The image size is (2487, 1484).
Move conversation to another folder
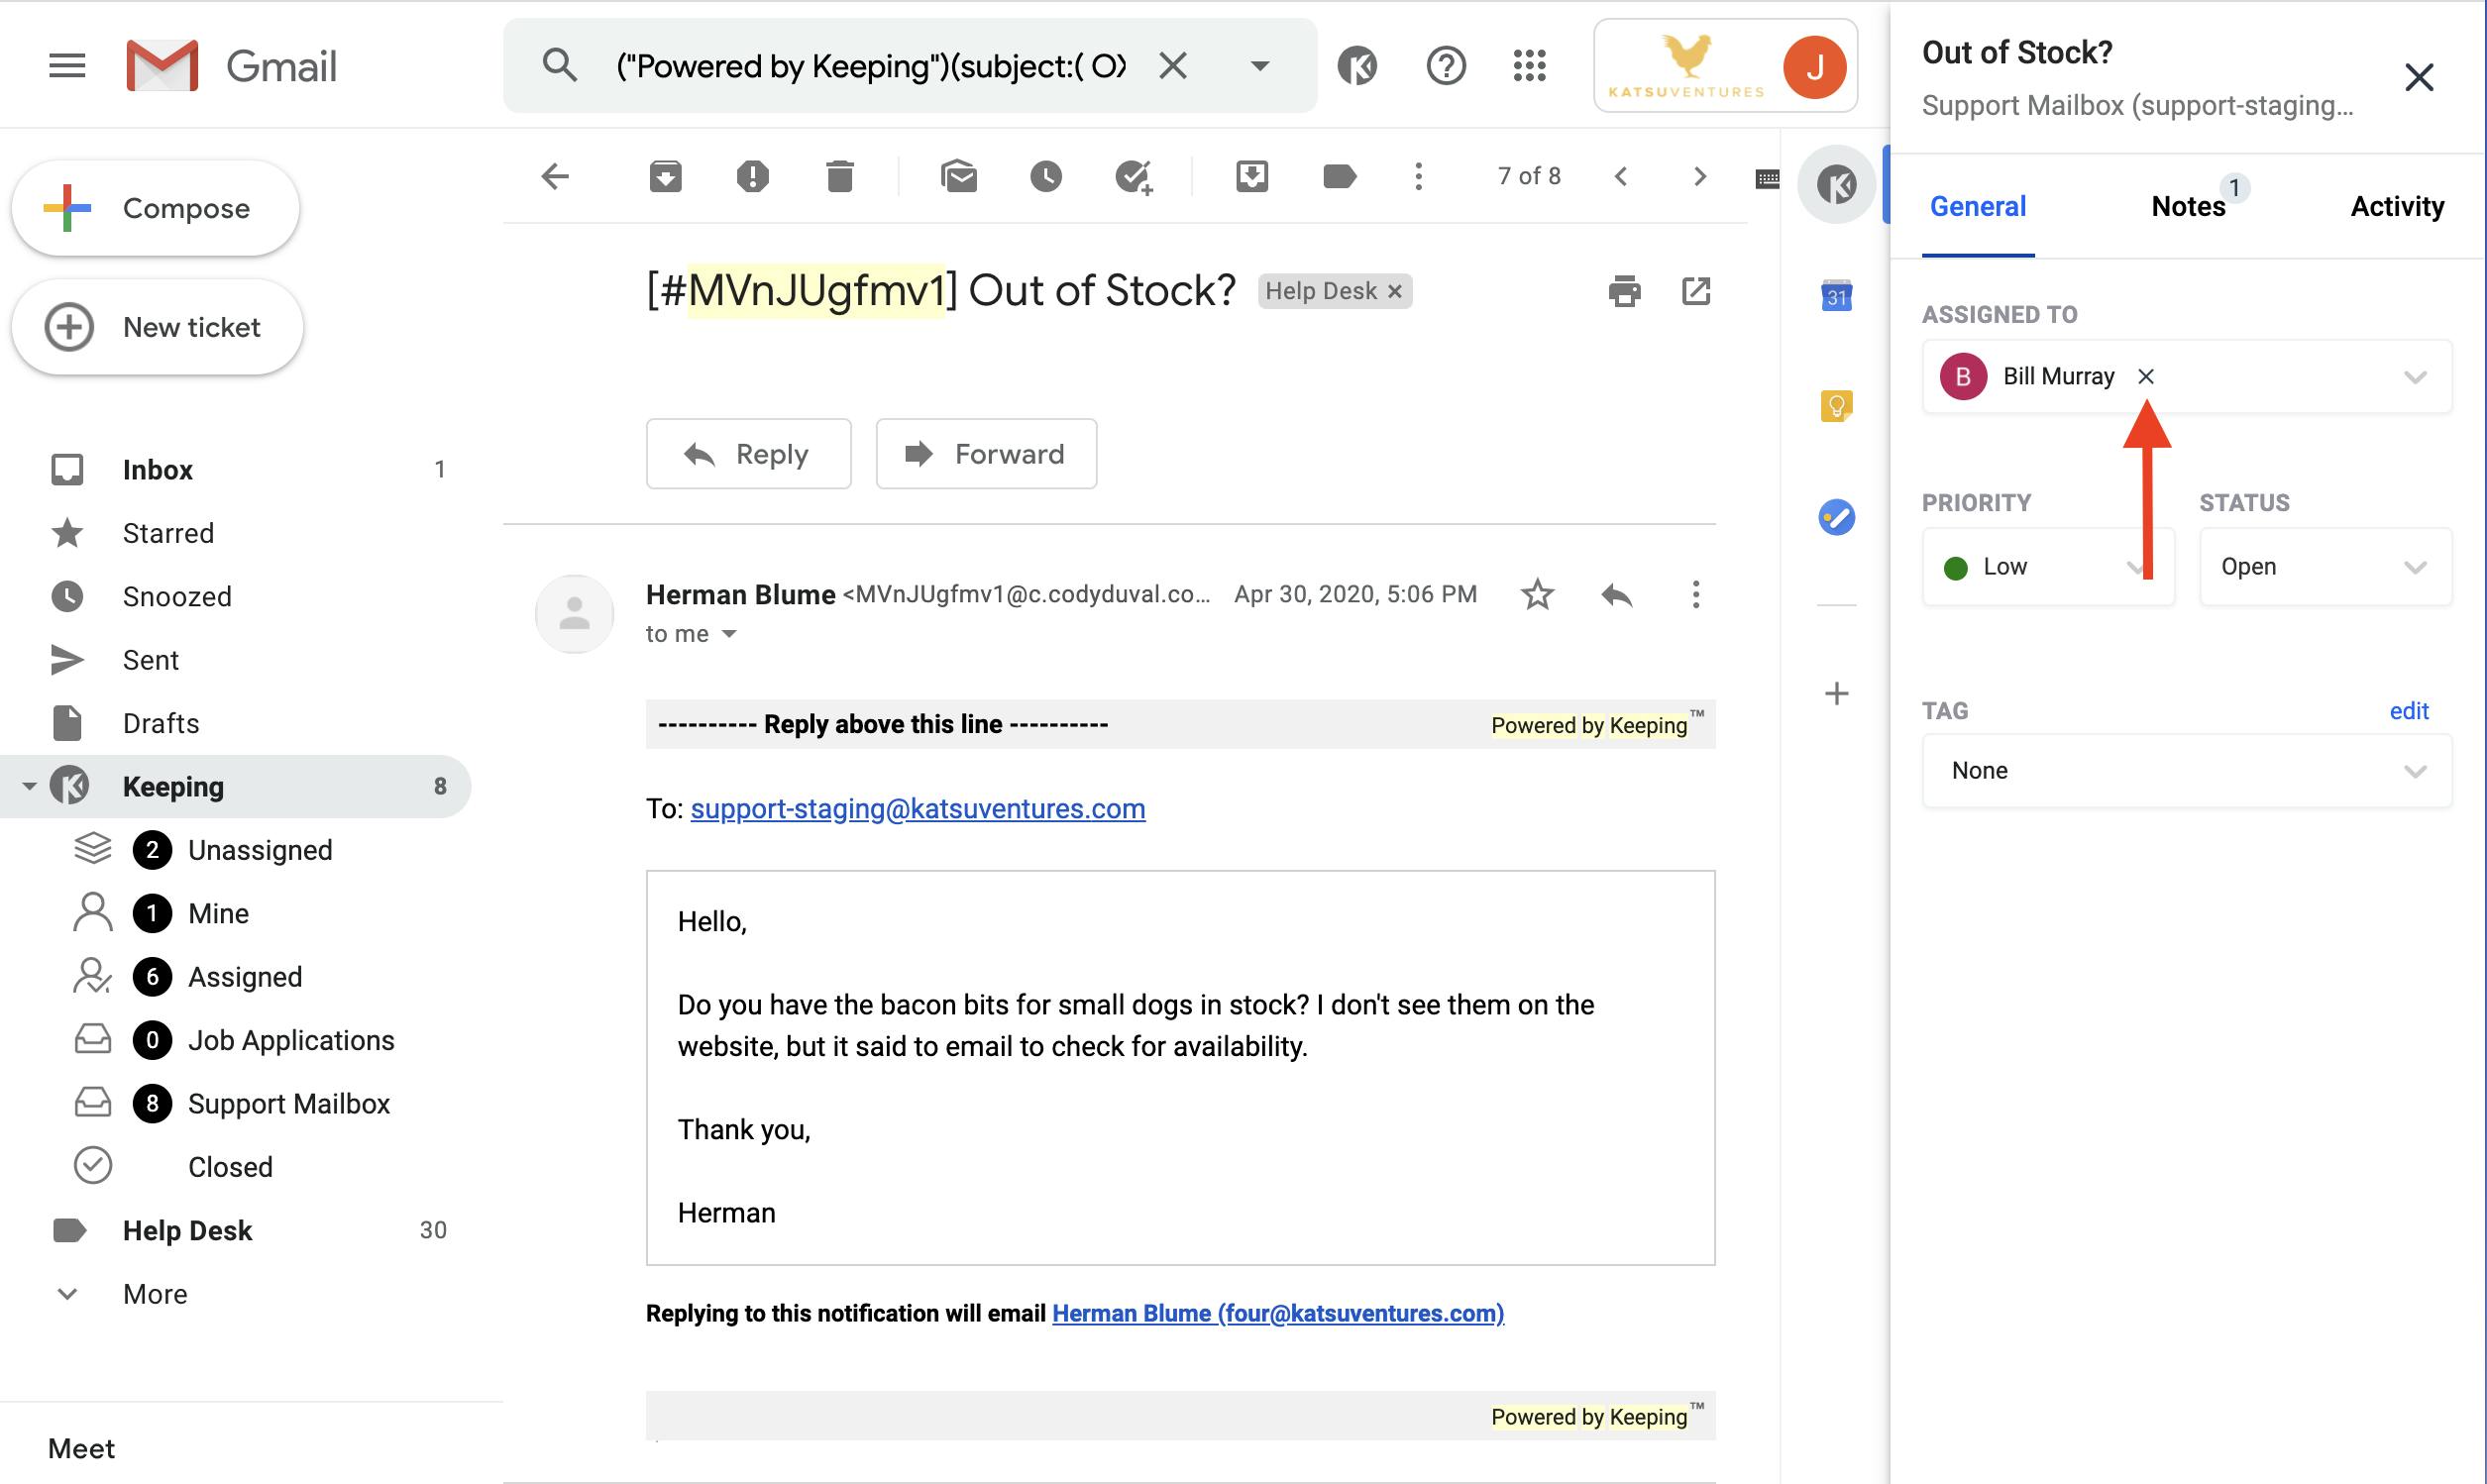[x=1252, y=177]
